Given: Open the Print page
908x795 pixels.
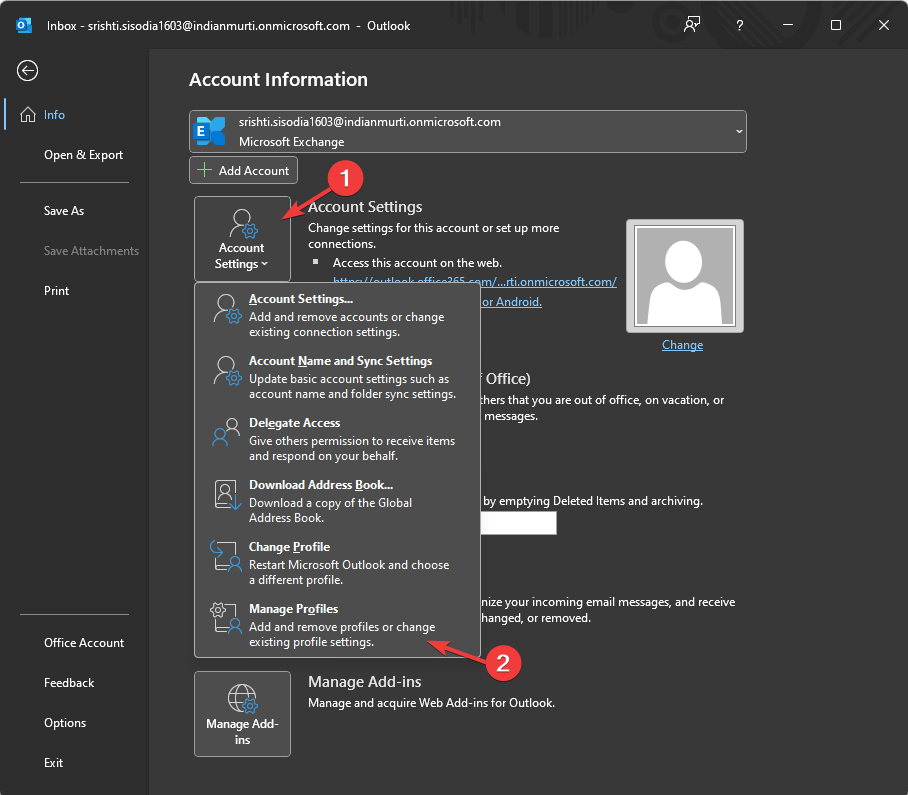Looking at the screenshot, I should pos(56,291).
